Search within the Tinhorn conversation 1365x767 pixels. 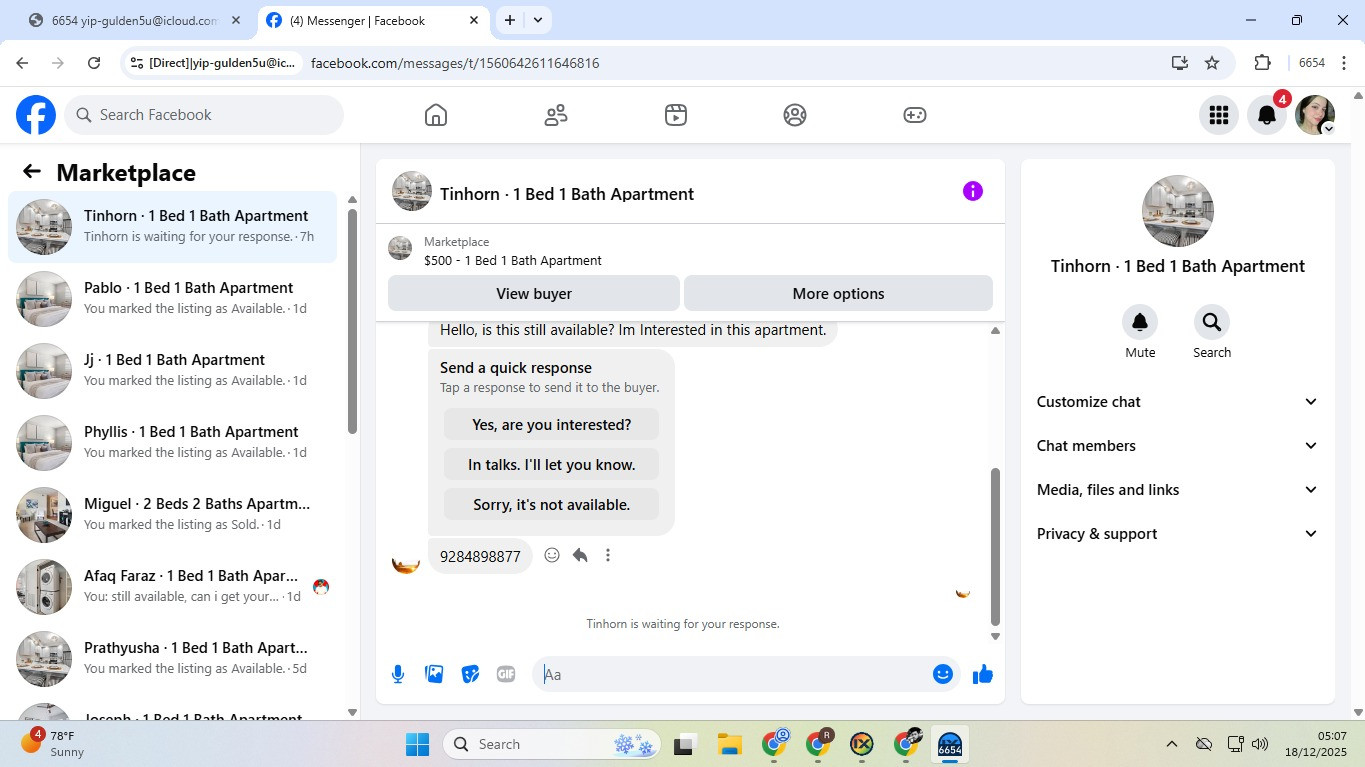[1212, 322]
